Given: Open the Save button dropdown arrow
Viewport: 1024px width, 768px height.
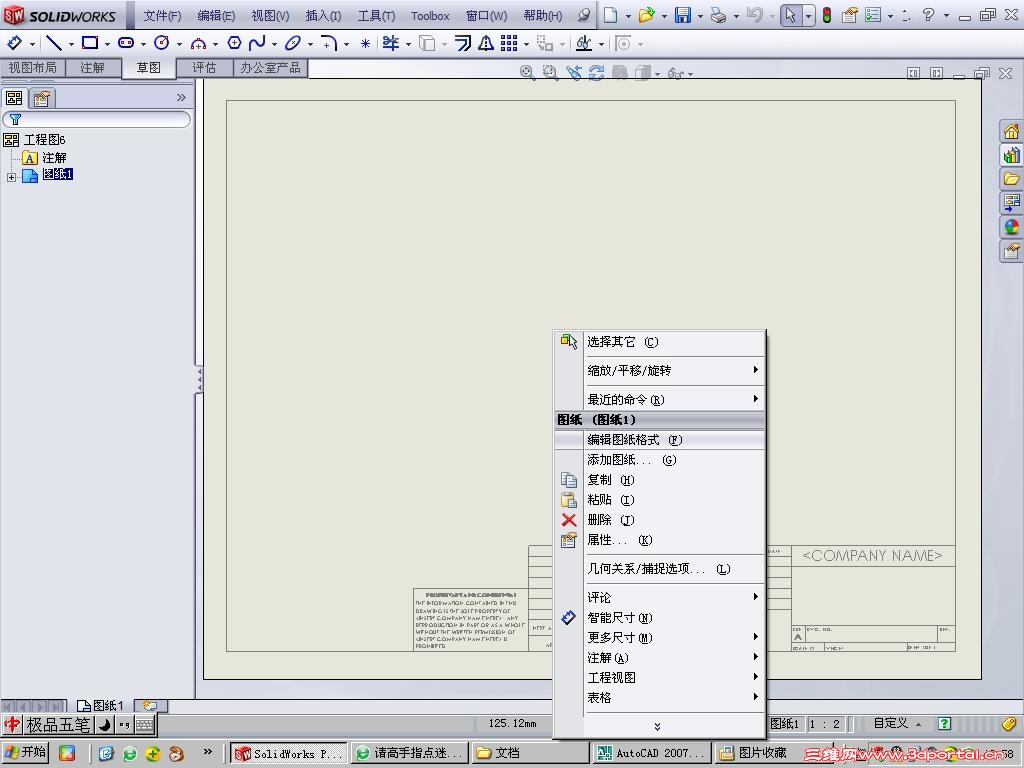Looking at the screenshot, I should coord(699,16).
